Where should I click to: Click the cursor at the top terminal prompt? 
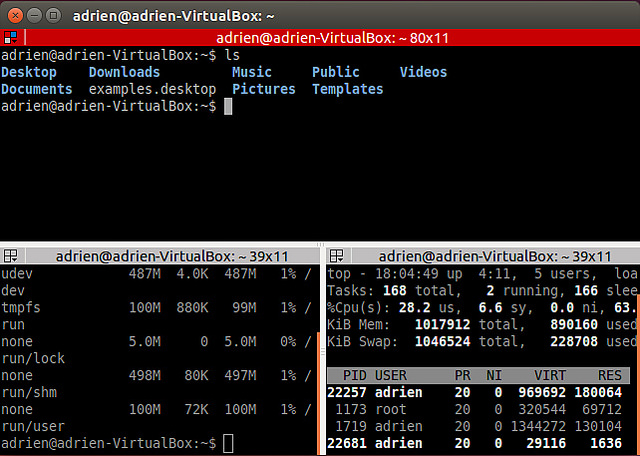coord(228,106)
